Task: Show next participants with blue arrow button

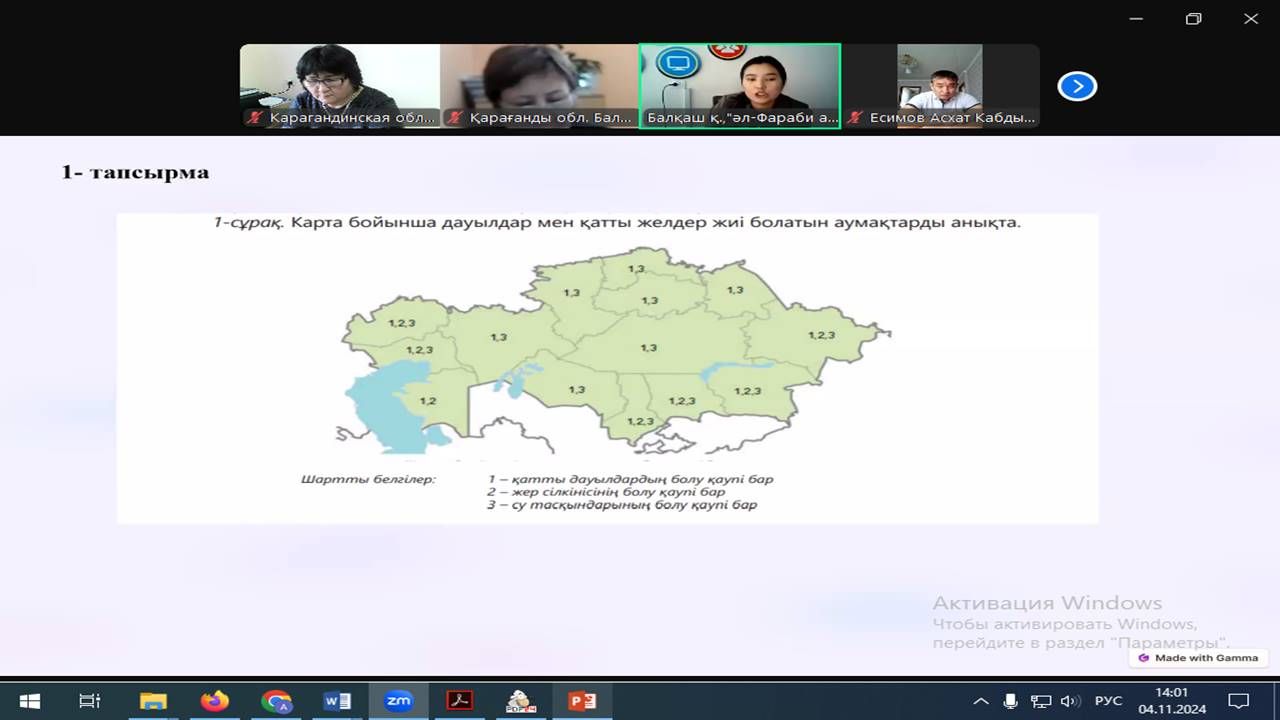Action: click(x=1077, y=87)
